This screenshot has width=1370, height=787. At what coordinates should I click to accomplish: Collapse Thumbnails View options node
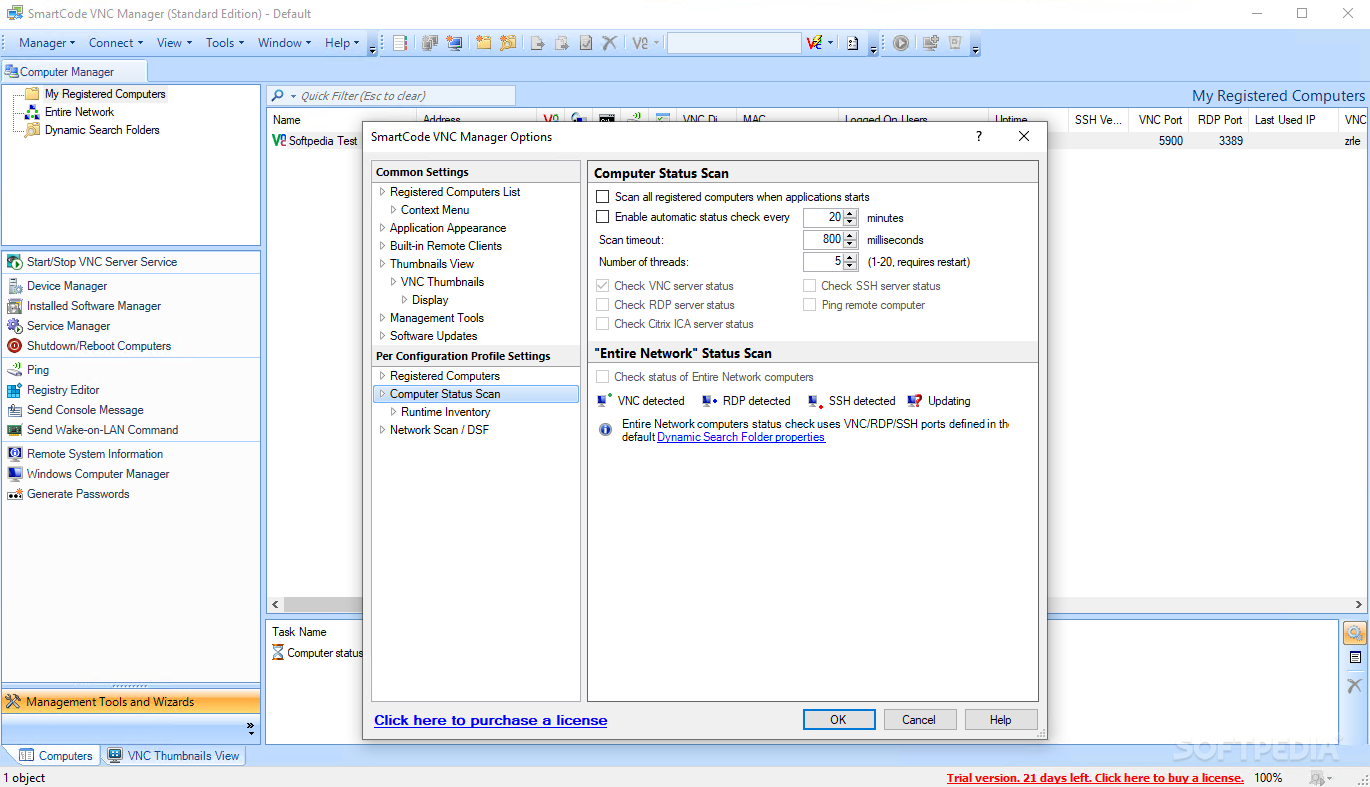tap(382, 264)
